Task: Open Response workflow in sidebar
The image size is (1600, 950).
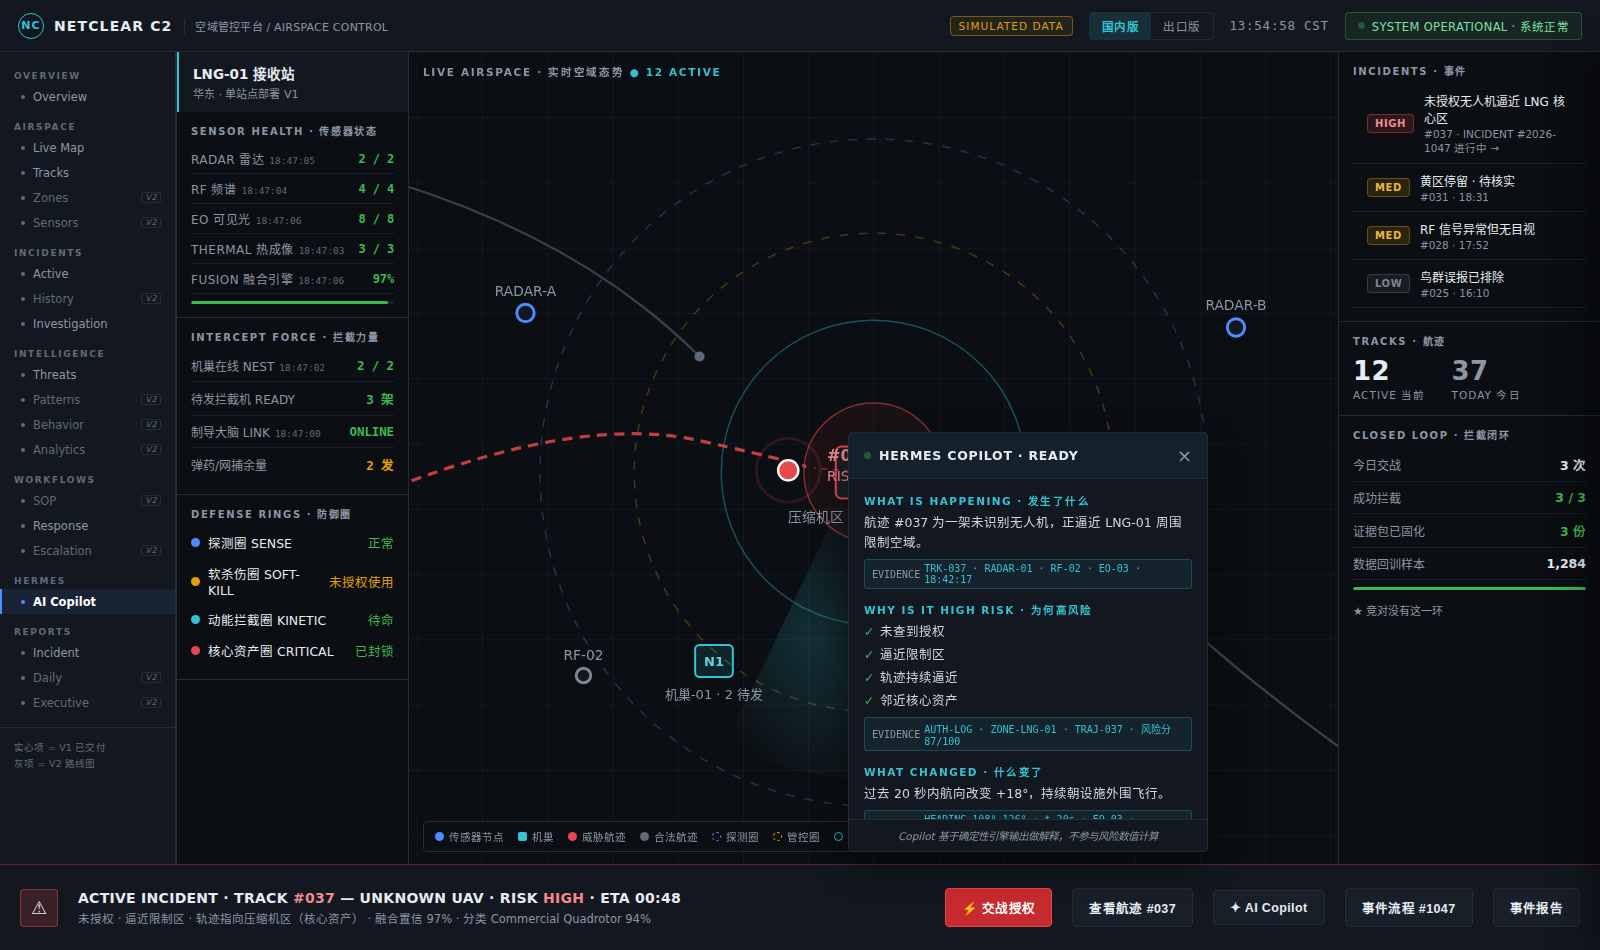Action: point(88,526)
